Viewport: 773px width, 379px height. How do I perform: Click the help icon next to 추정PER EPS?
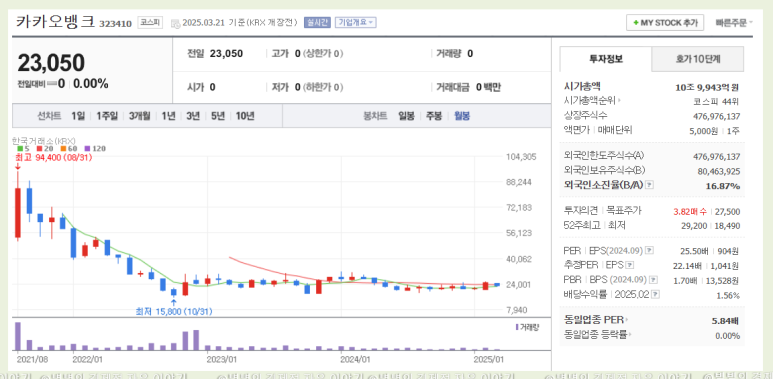tap(630, 265)
